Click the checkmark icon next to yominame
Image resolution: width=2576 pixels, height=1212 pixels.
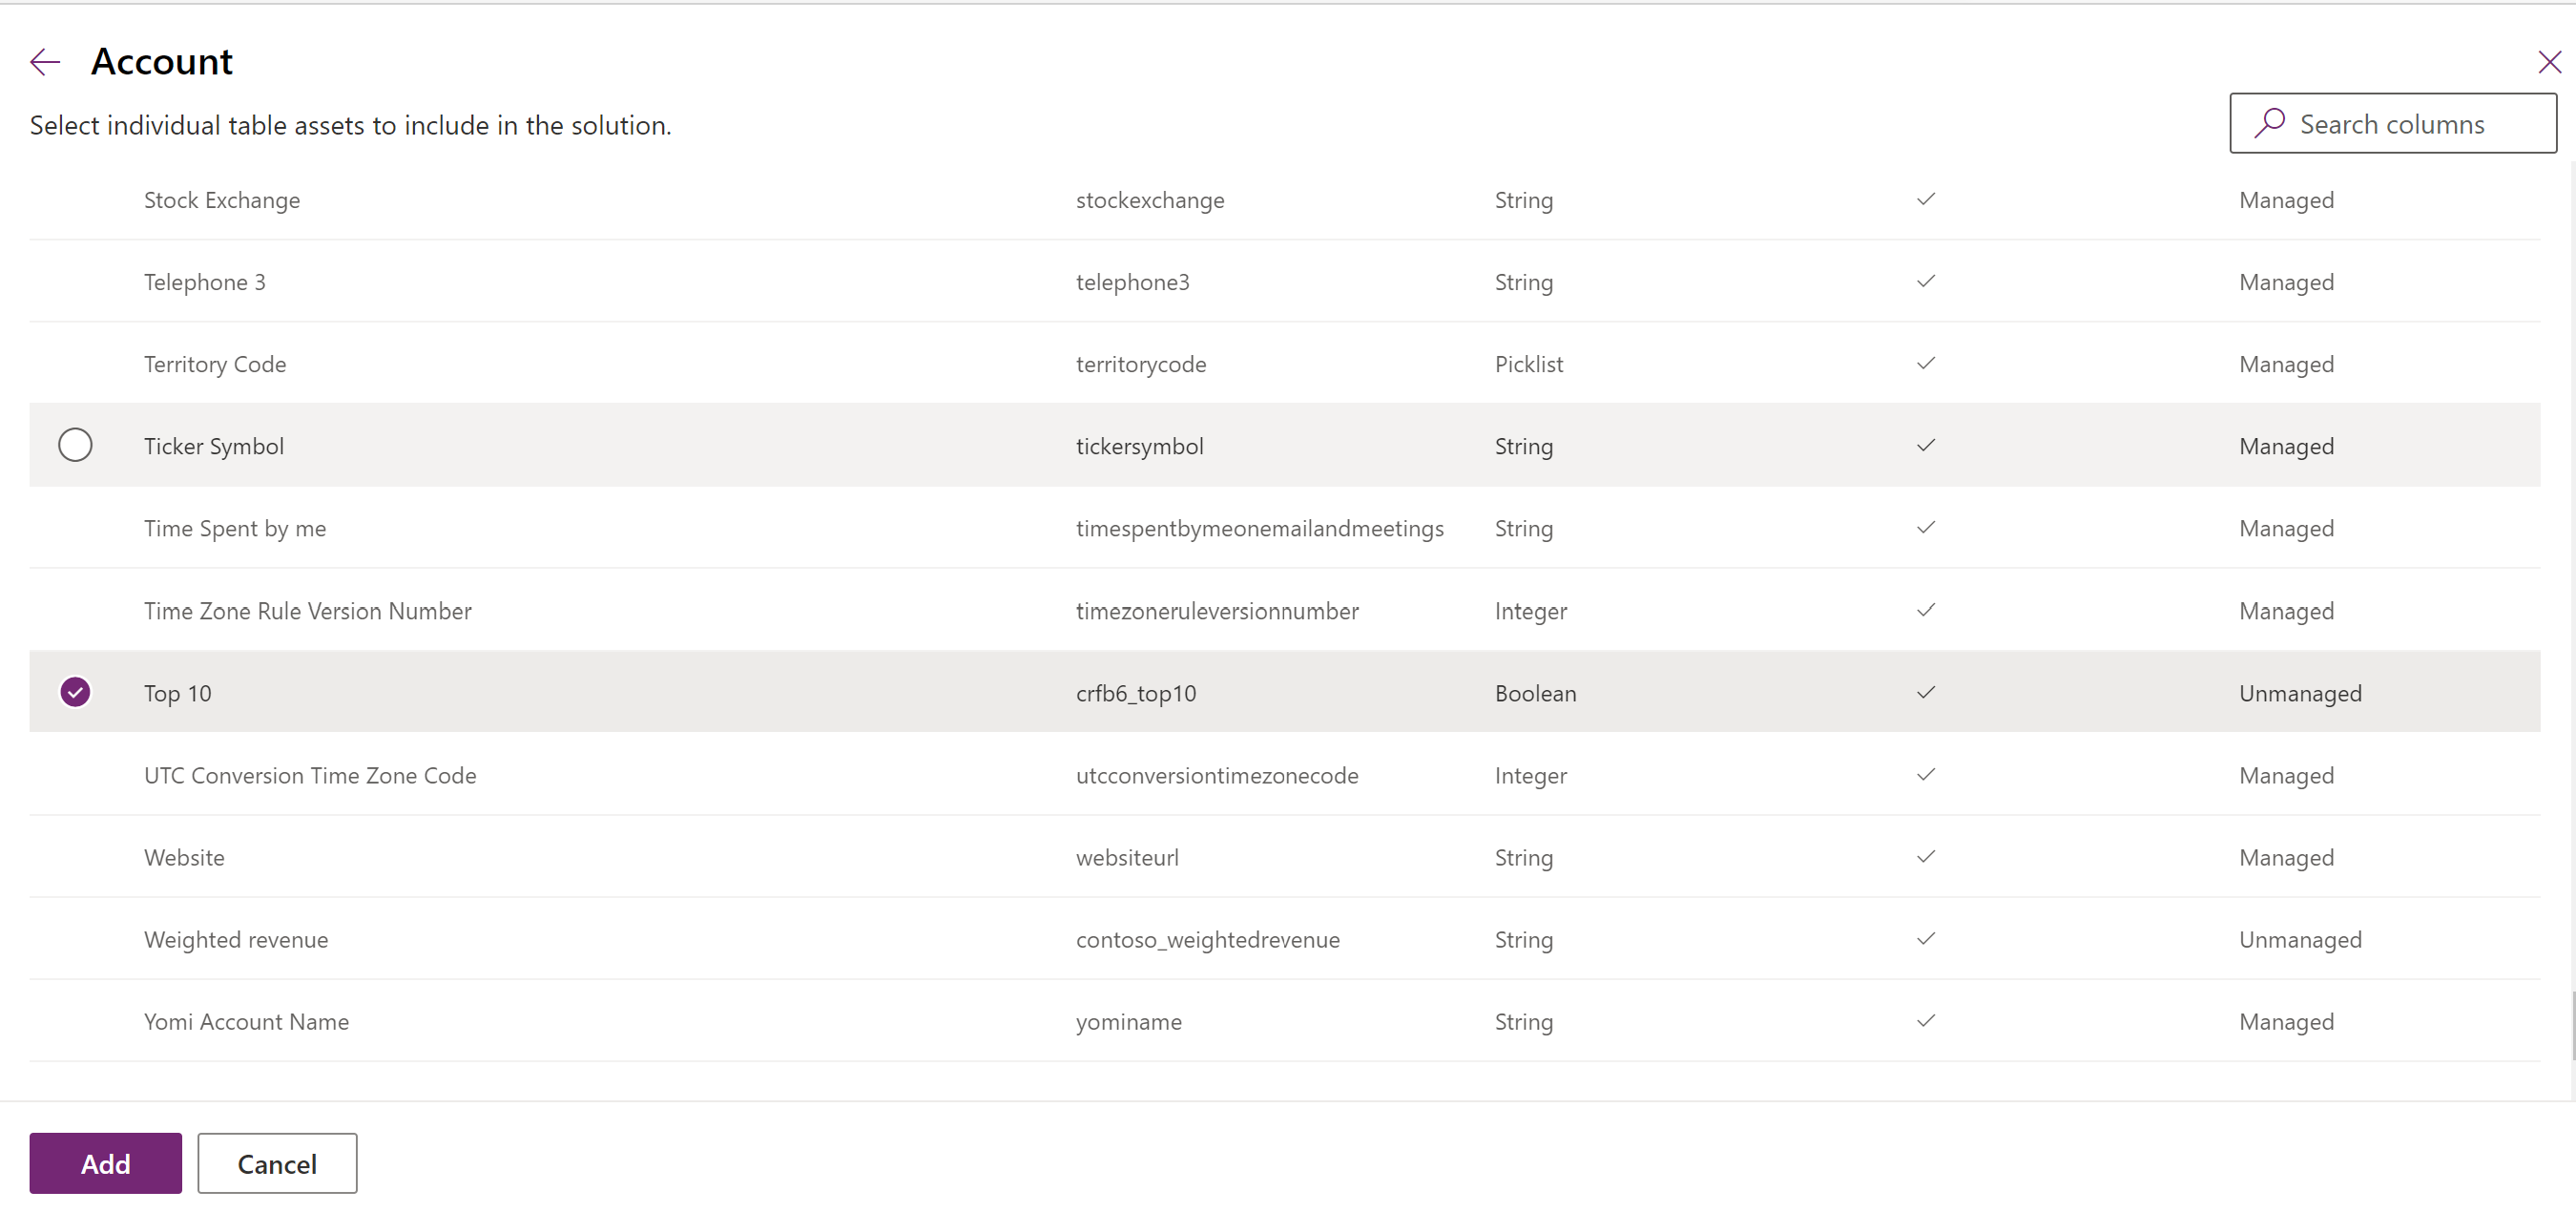pos(1927,1020)
